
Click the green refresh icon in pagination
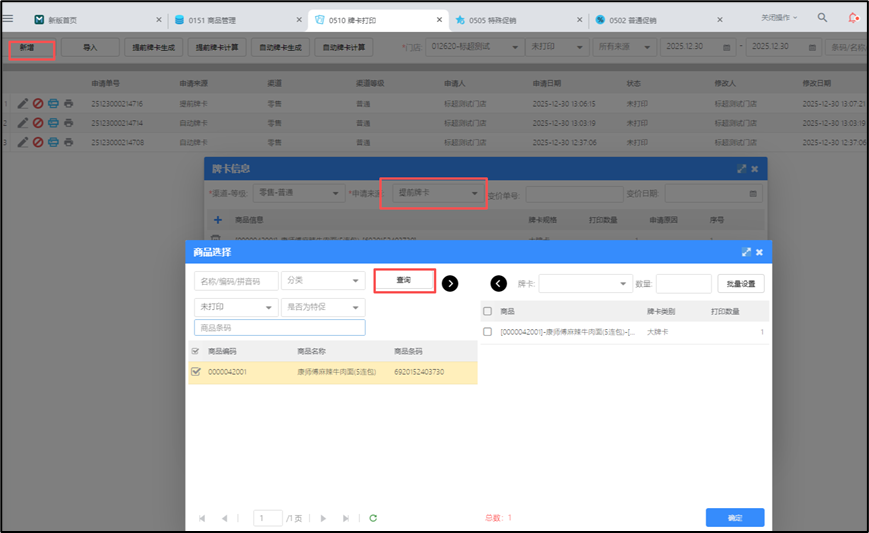coord(373,518)
